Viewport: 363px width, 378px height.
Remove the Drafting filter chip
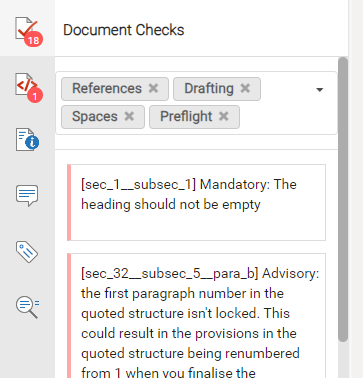(245, 88)
